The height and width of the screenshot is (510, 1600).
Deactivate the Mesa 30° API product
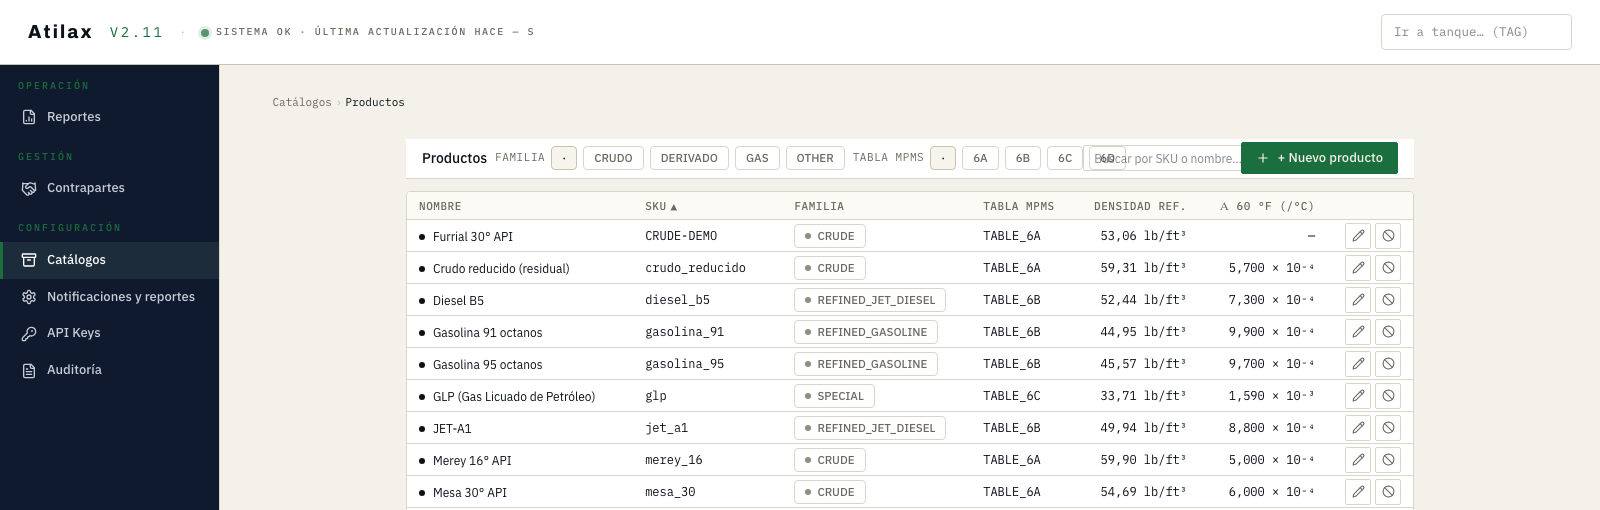point(1388,492)
